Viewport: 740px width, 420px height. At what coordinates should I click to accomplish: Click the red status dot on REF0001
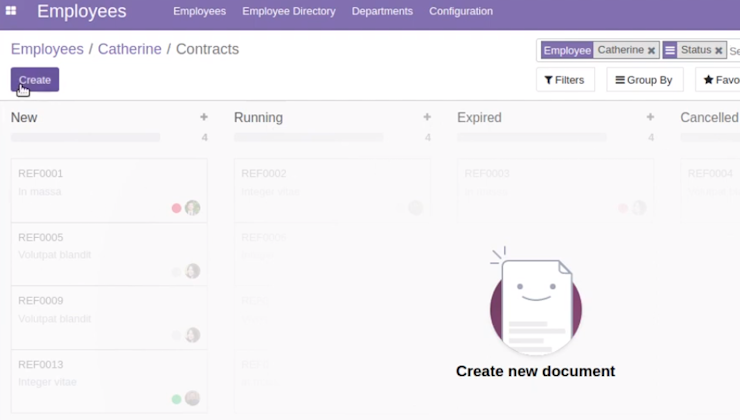pos(177,208)
